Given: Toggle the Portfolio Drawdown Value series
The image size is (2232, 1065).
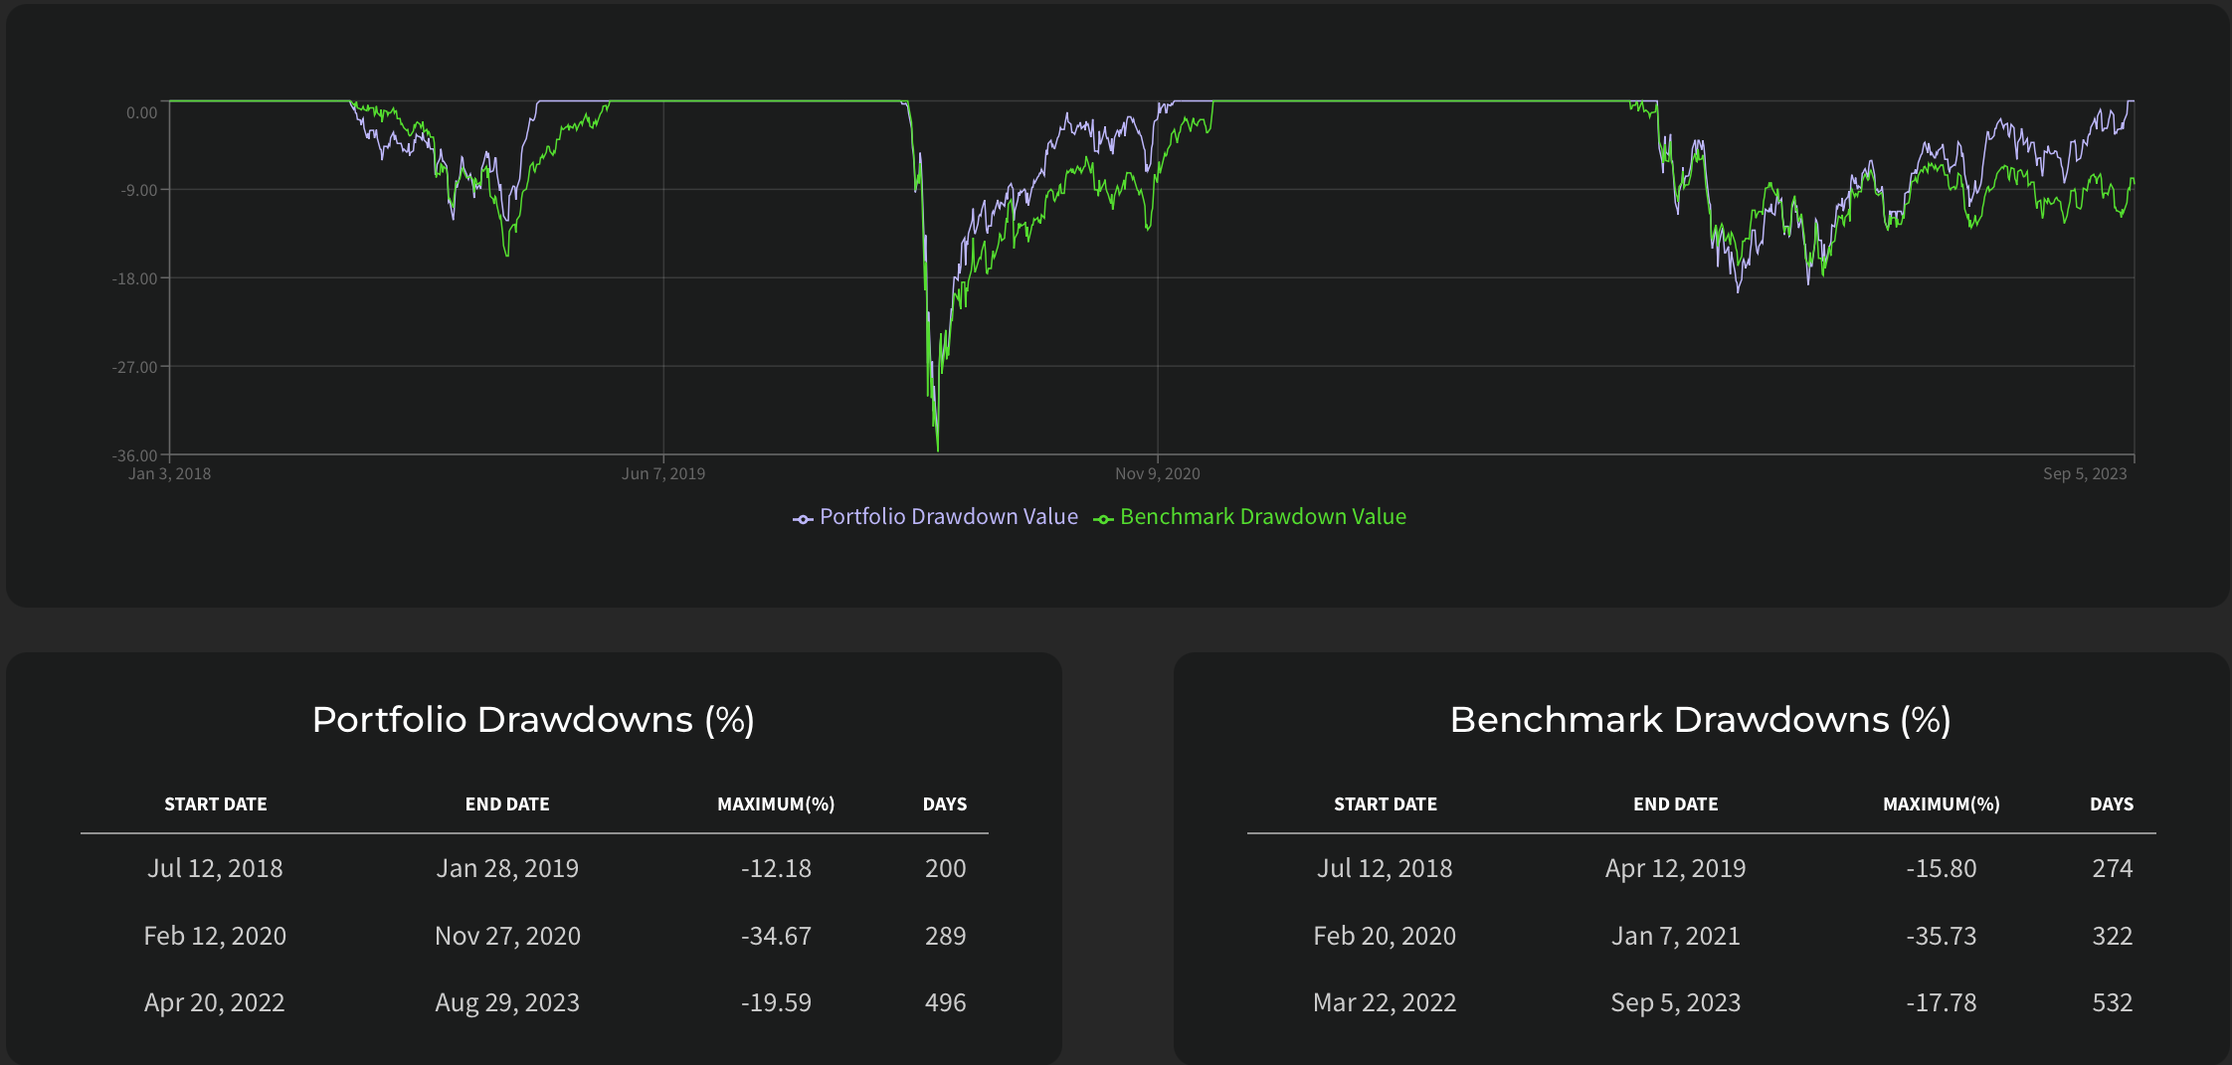Looking at the screenshot, I should coord(948,517).
